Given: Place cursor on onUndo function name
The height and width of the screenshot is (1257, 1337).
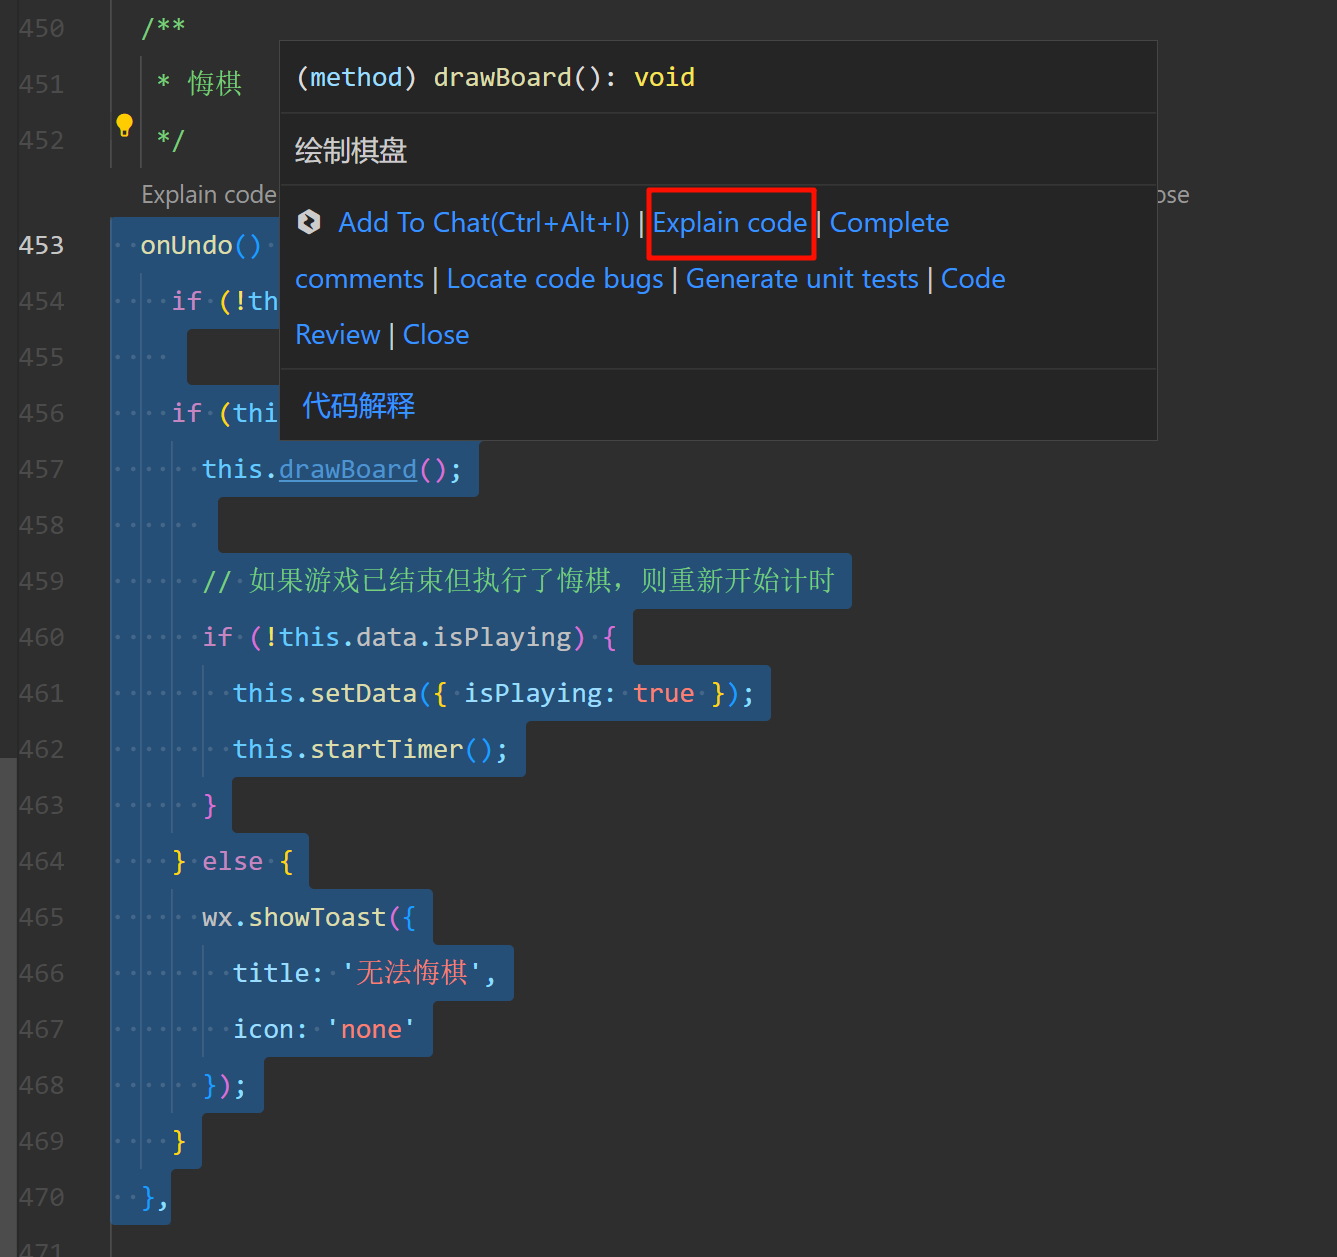Looking at the screenshot, I should tap(186, 245).
